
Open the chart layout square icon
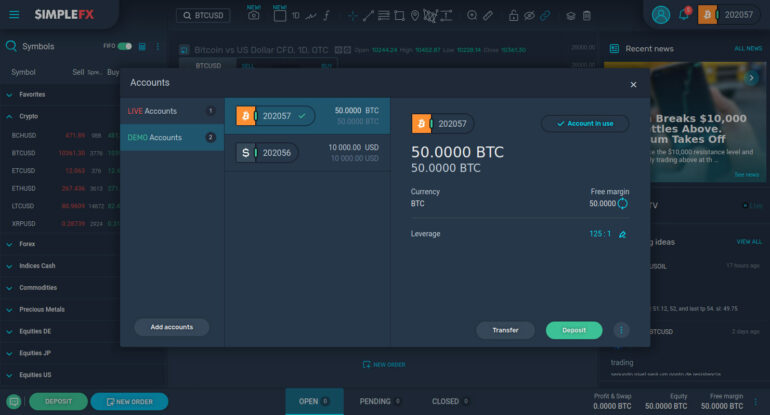click(279, 16)
